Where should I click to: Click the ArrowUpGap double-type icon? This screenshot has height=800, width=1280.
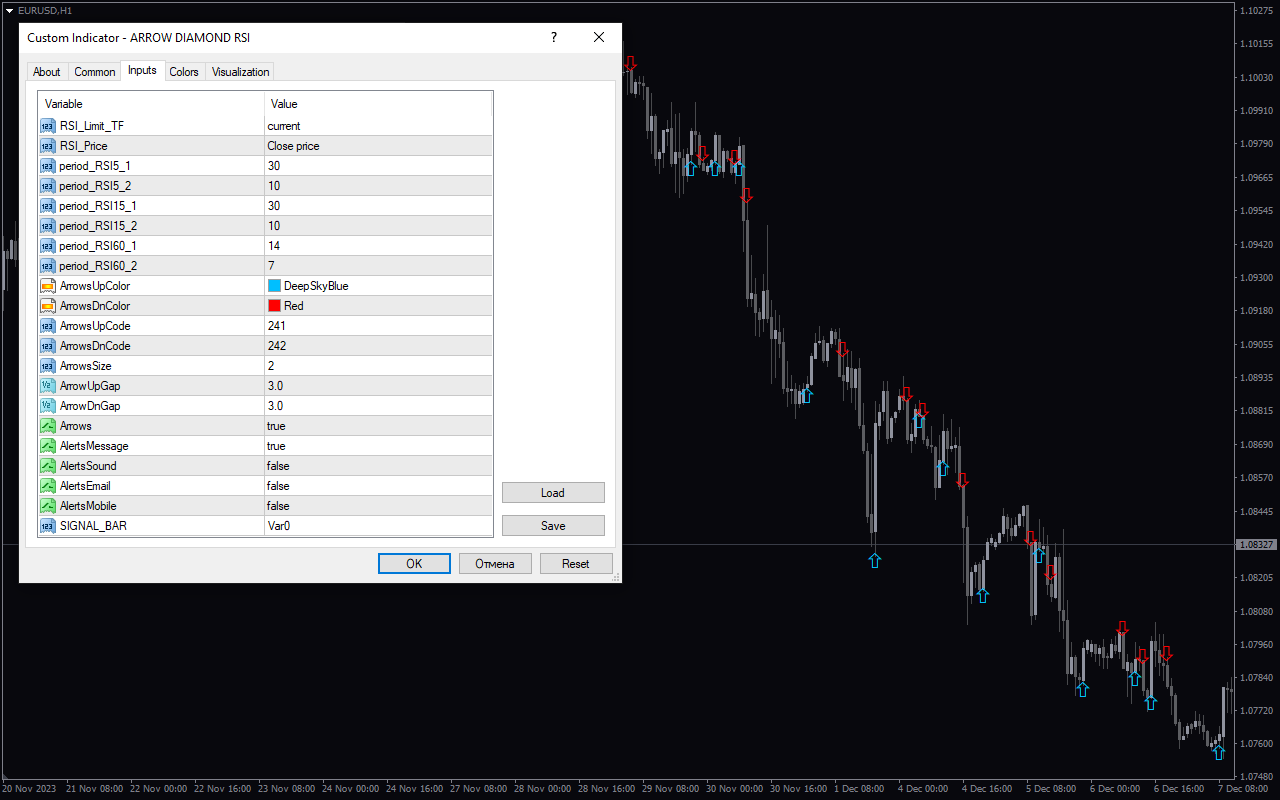47,386
